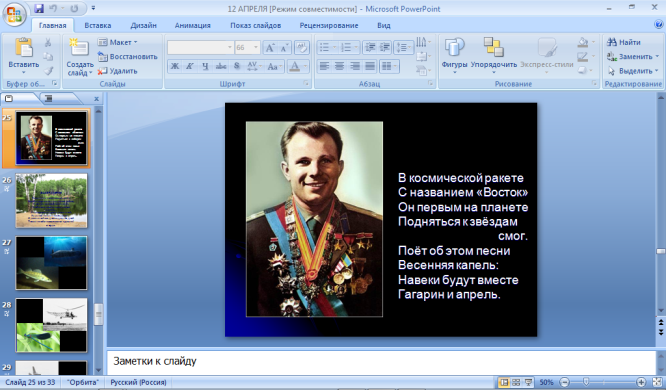Open the font size dropdown

pos(256,47)
